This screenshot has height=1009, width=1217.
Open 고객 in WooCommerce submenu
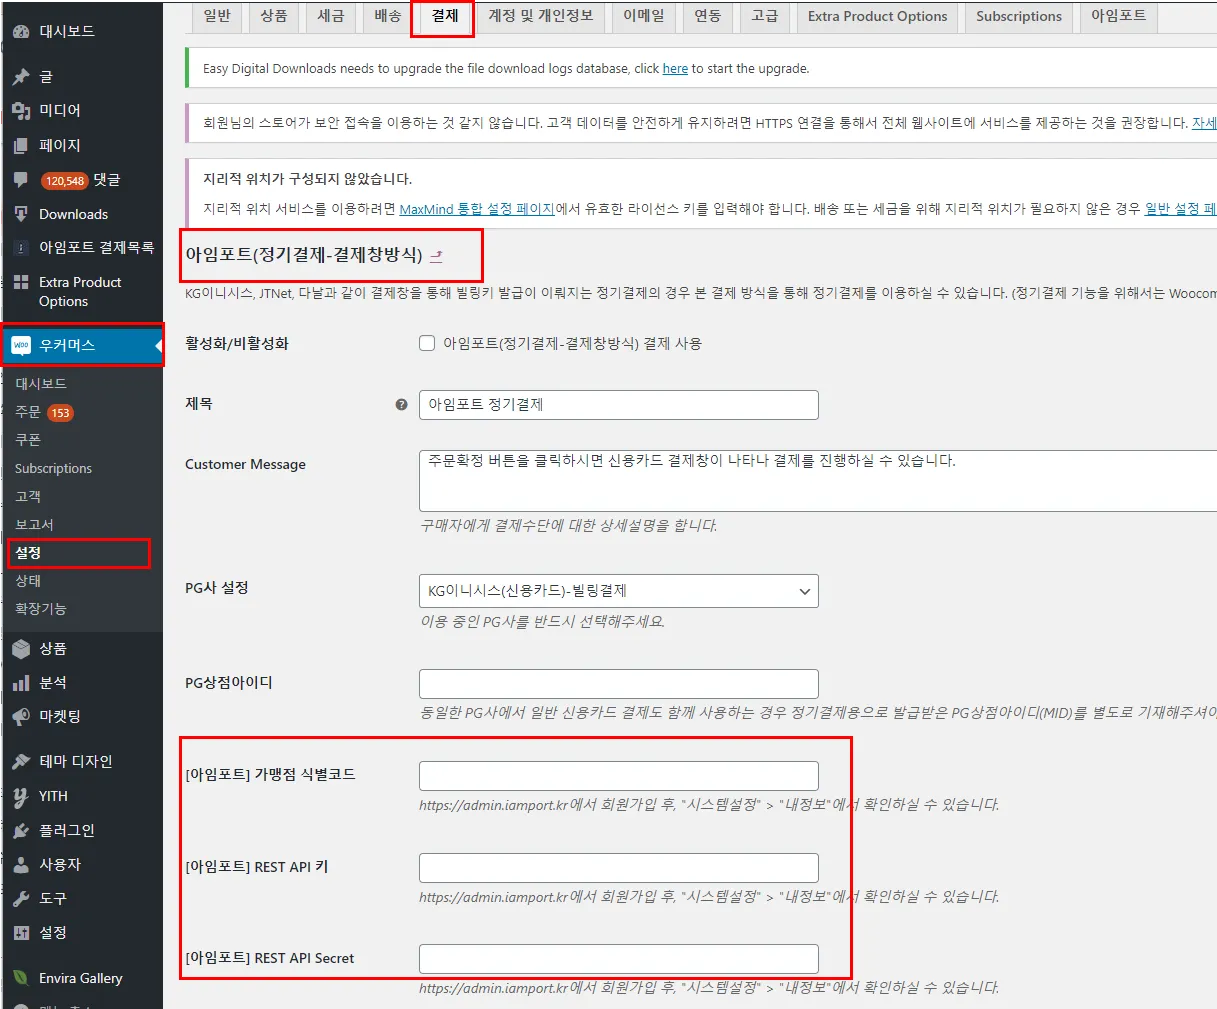[28, 496]
